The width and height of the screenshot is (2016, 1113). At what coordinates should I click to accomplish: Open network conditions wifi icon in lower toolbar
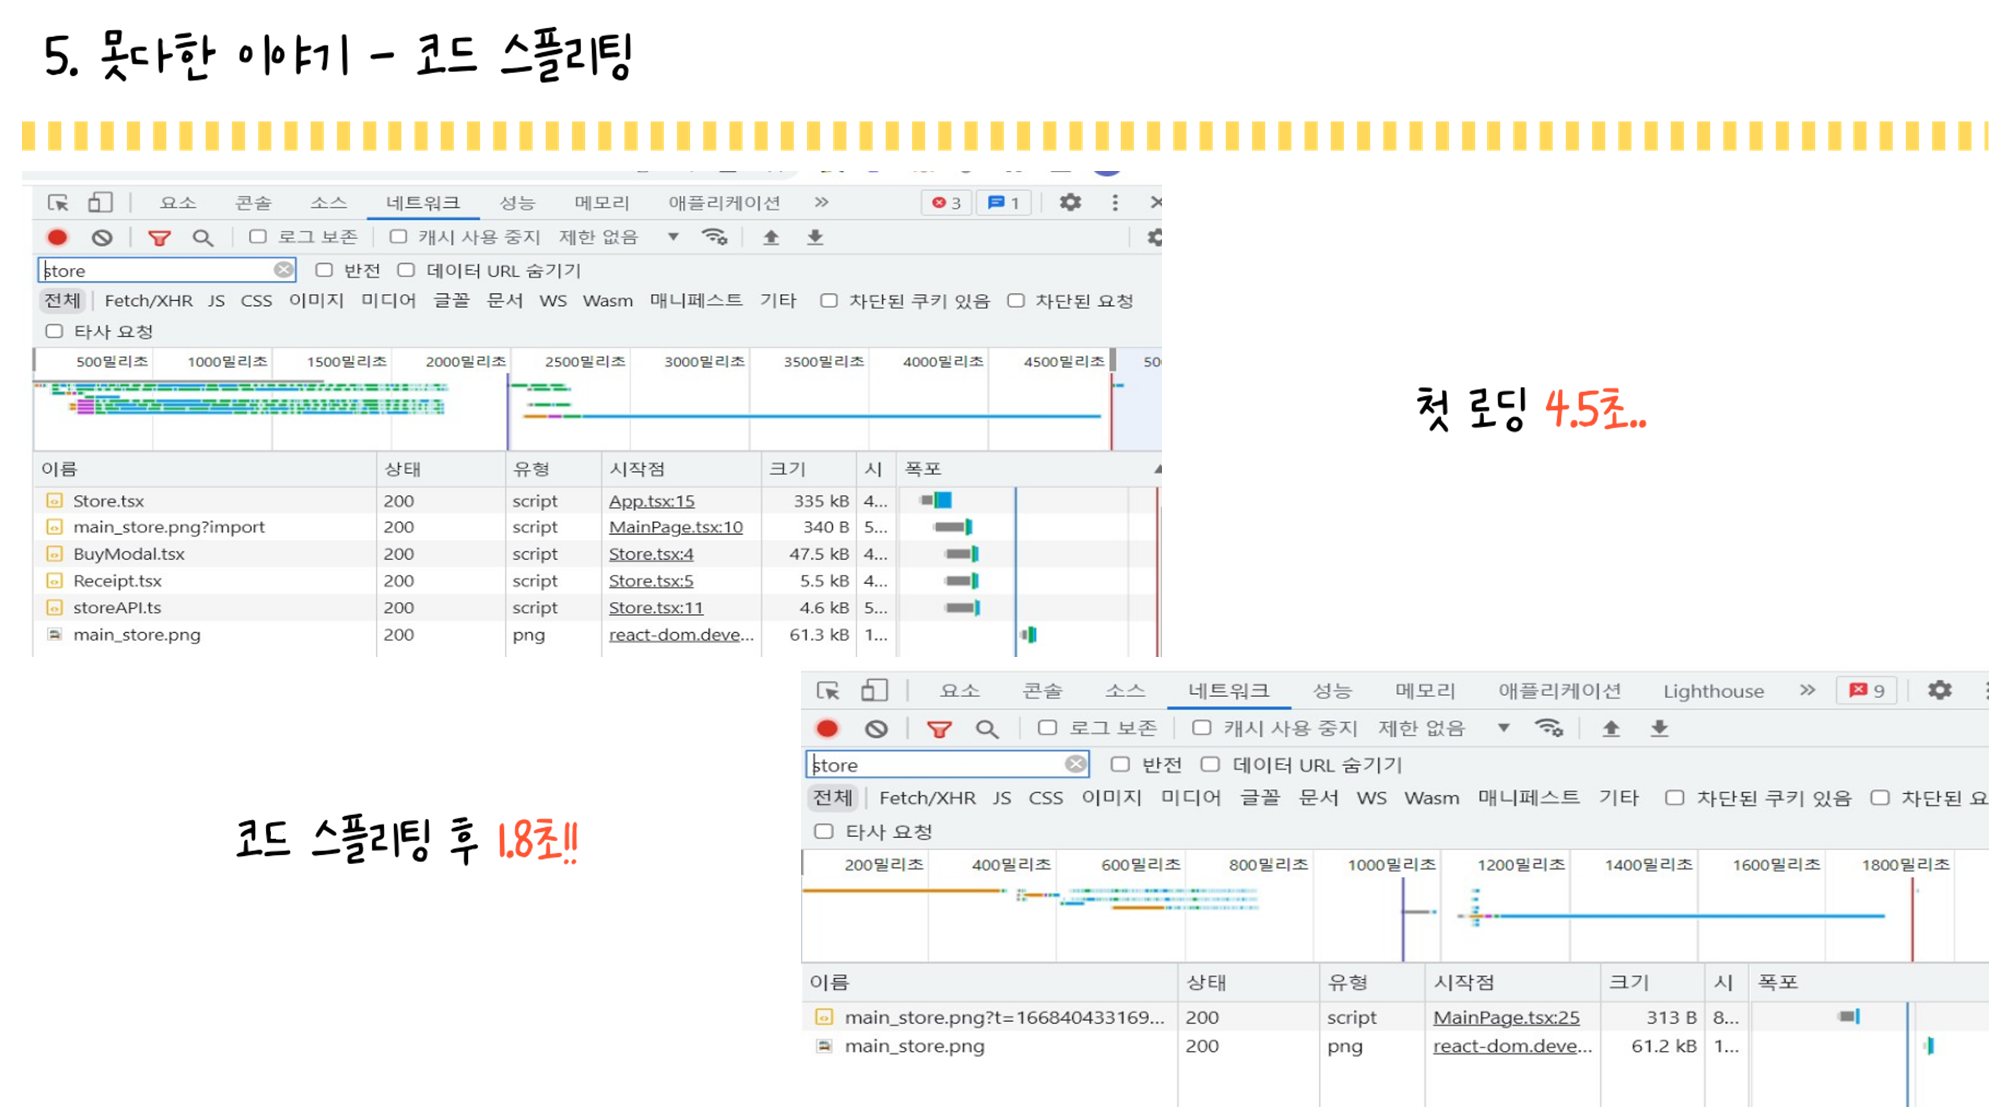(x=1548, y=728)
